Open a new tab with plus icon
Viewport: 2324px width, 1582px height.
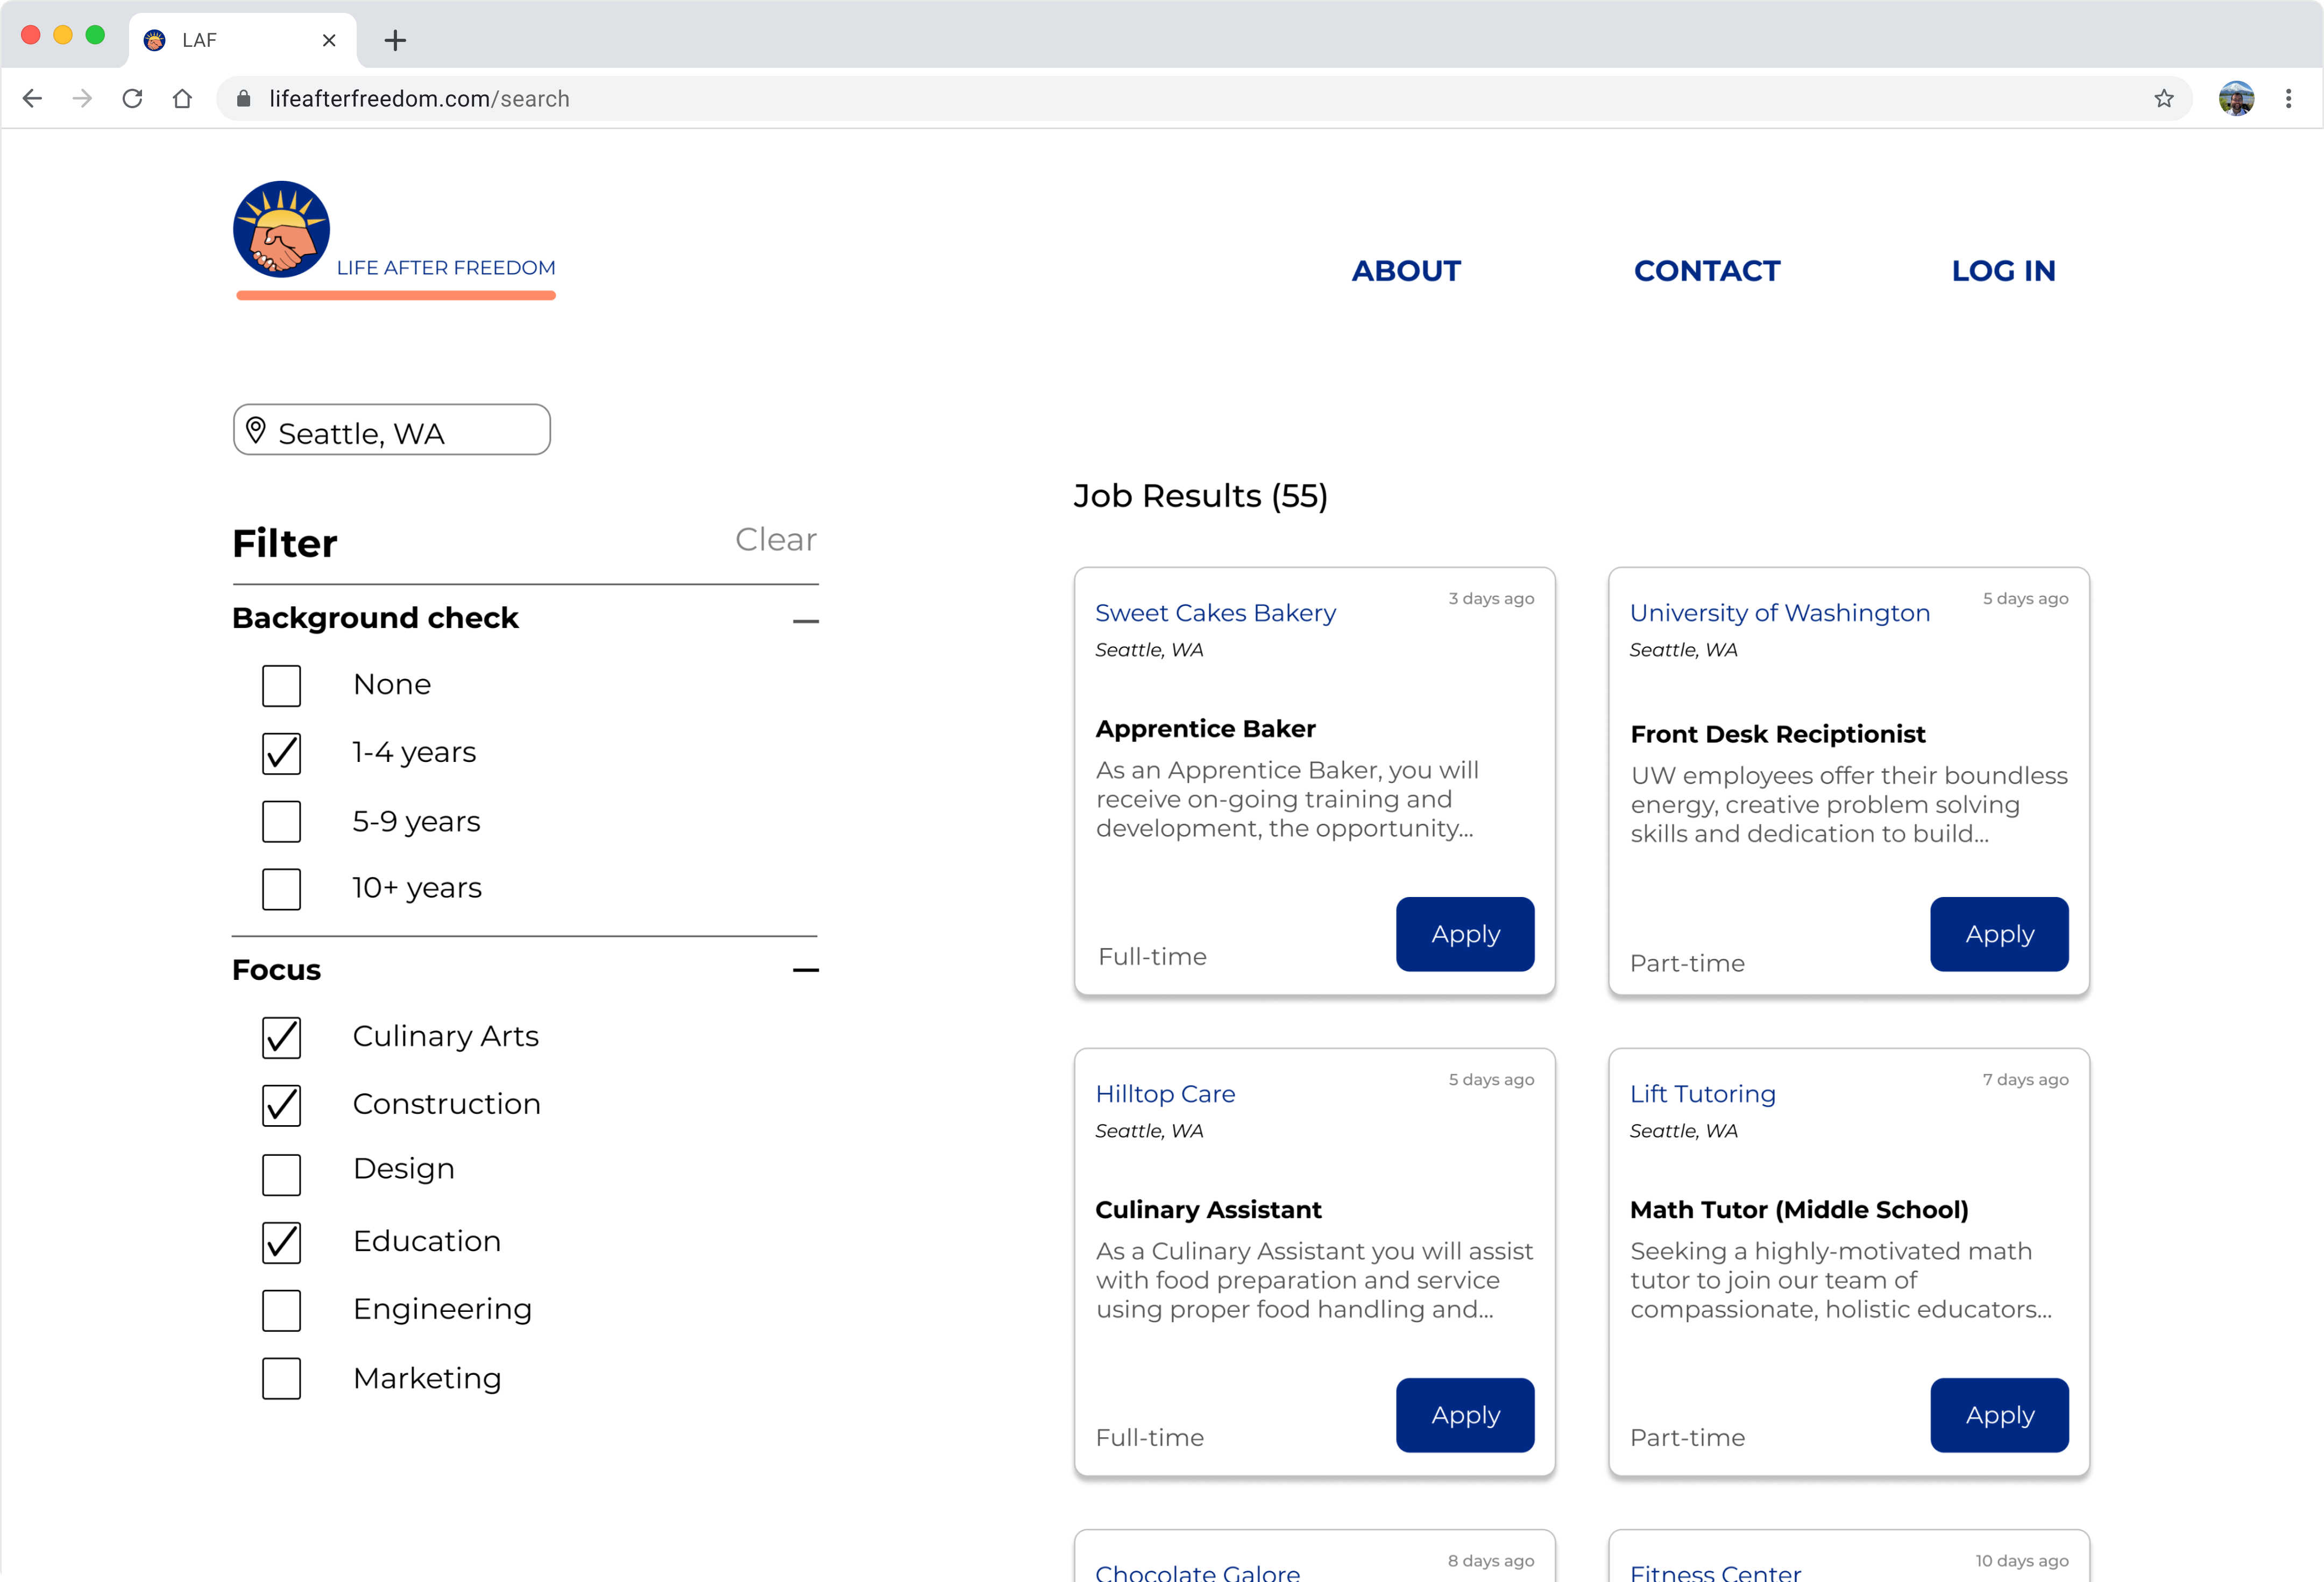pos(395,40)
